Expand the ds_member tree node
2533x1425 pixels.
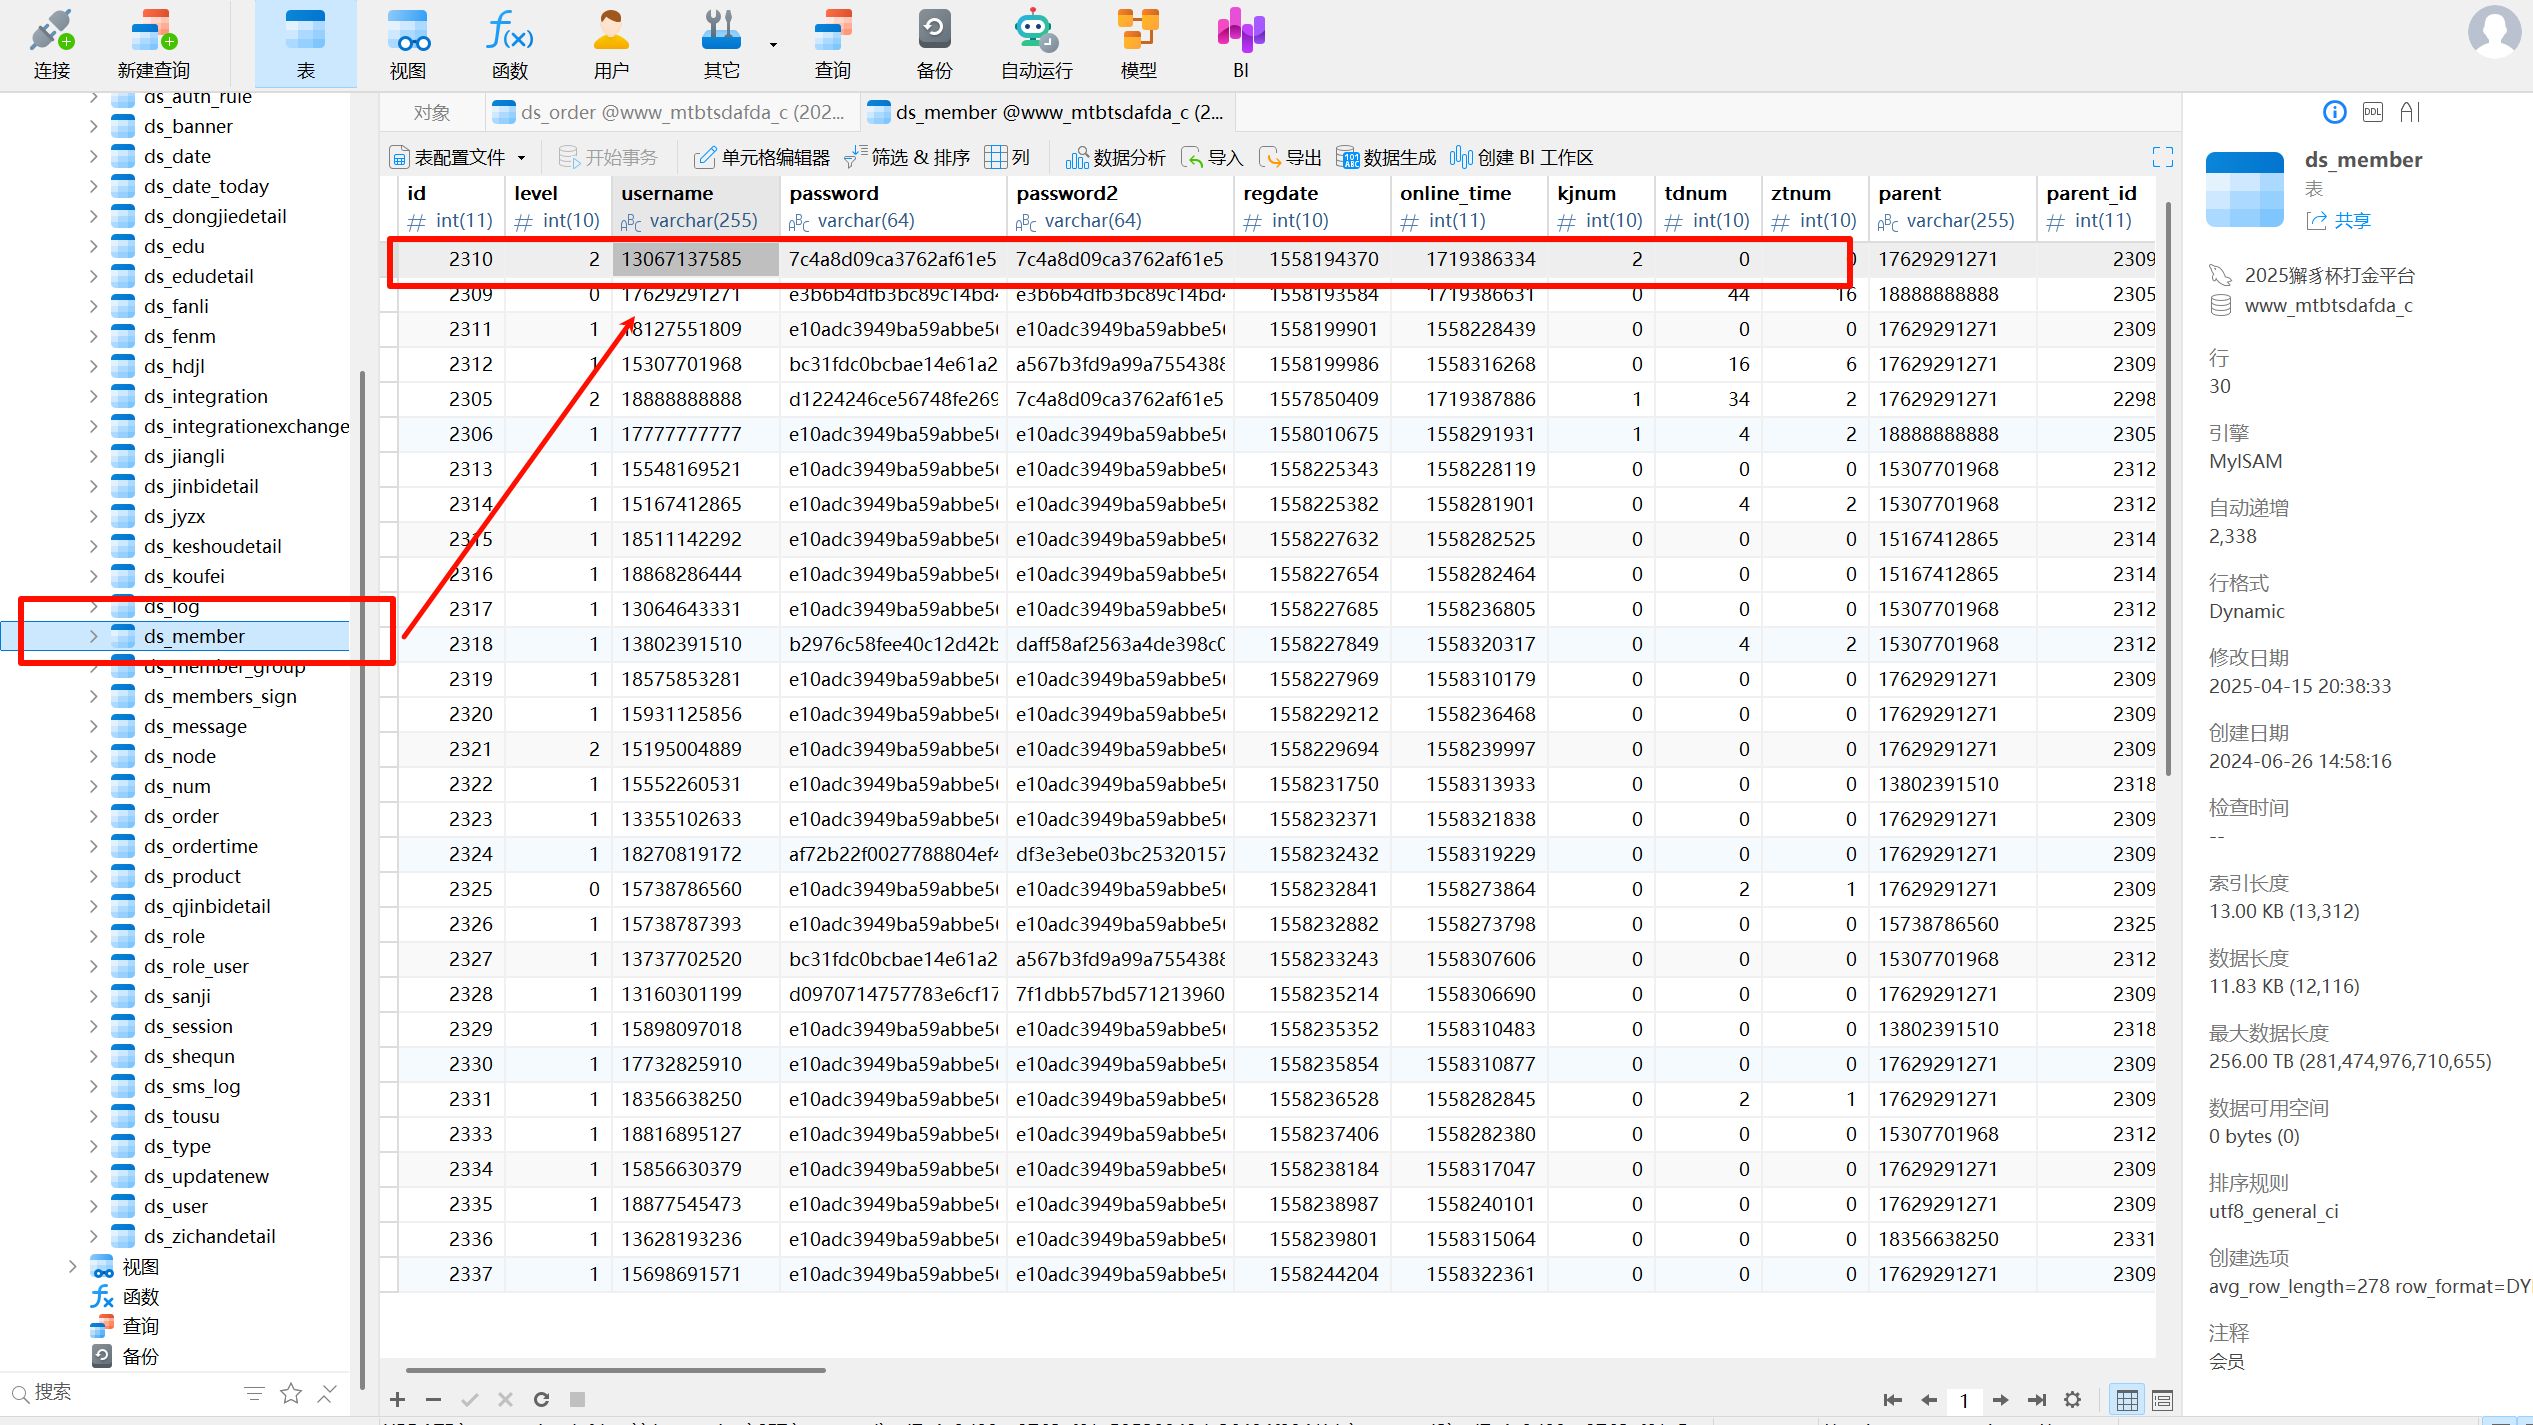[94, 636]
